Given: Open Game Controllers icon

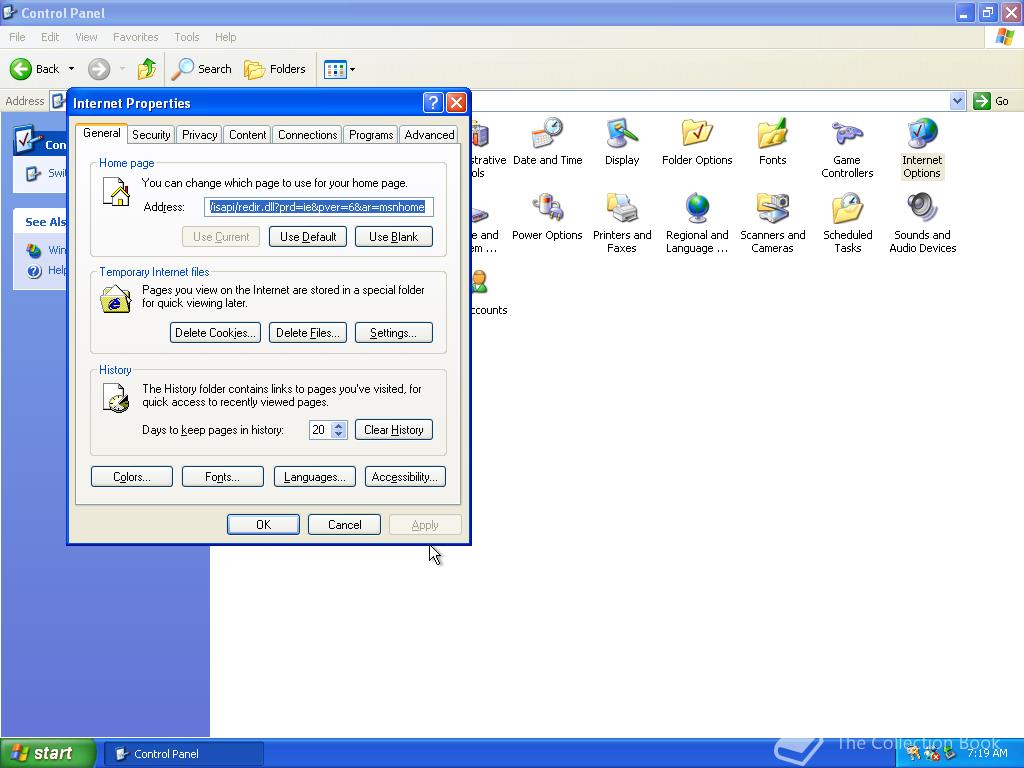Looking at the screenshot, I should 847,148.
